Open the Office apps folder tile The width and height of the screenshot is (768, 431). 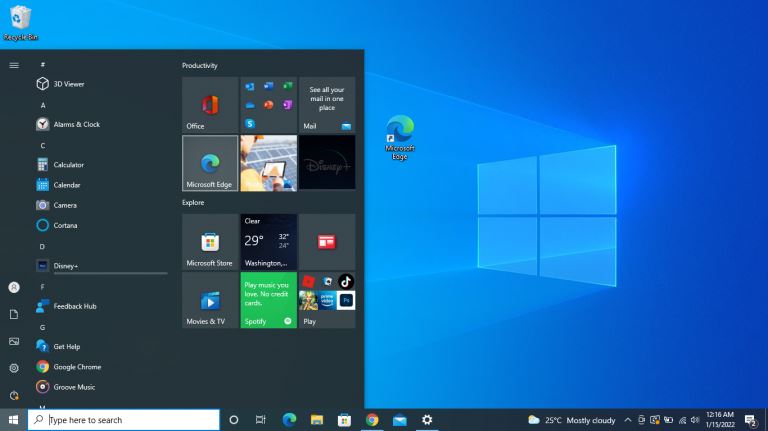click(x=268, y=105)
